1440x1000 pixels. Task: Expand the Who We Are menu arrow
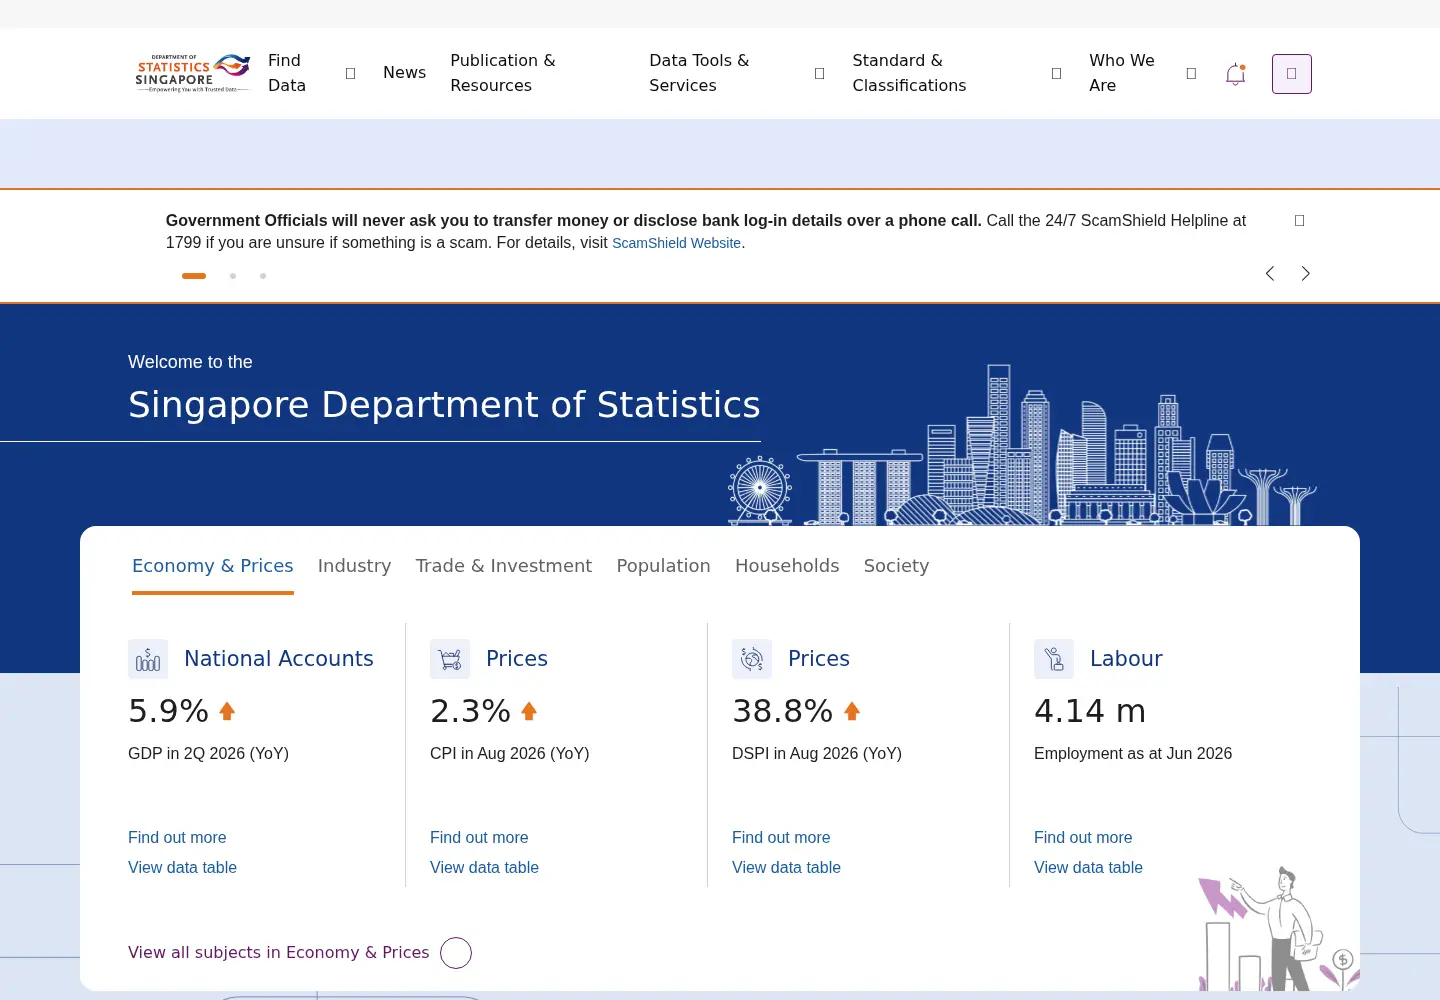coord(1191,74)
